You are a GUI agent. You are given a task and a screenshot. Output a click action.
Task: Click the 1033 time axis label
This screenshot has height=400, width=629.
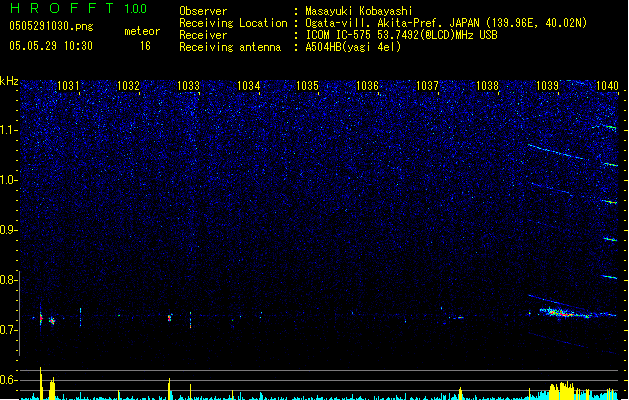[188, 86]
